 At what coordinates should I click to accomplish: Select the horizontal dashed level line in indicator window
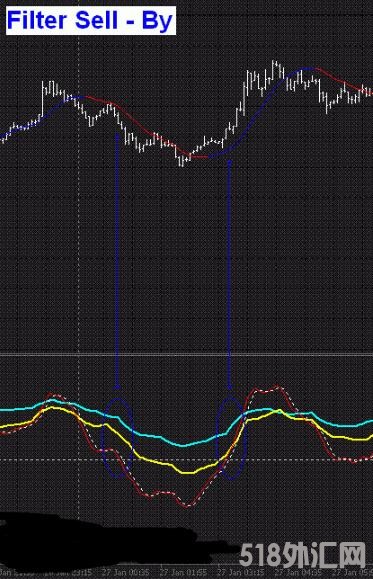[186, 460]
